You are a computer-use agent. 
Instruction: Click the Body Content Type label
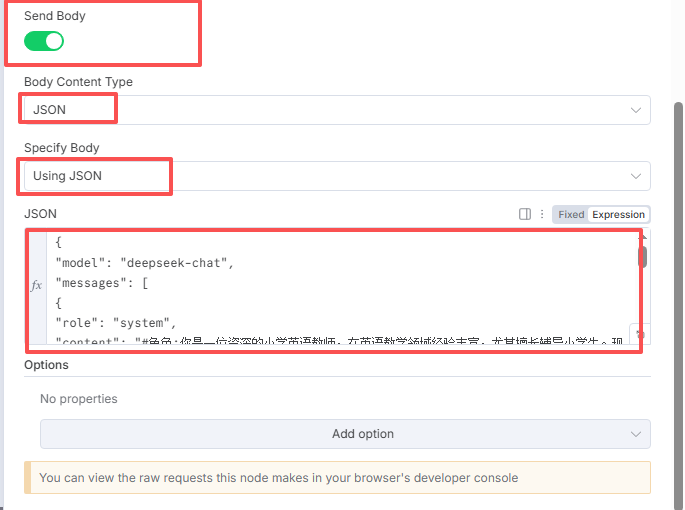(78, 82)
